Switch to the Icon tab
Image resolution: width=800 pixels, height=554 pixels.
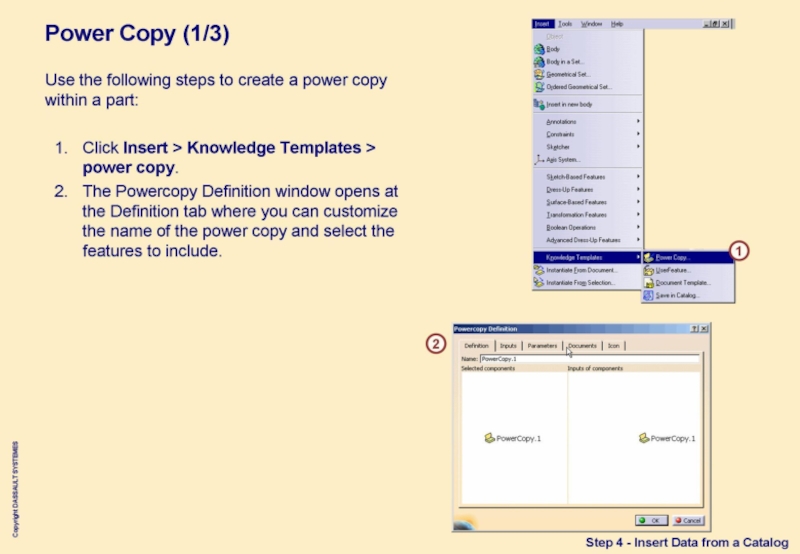pyautogui.click(x=613, y=346)
